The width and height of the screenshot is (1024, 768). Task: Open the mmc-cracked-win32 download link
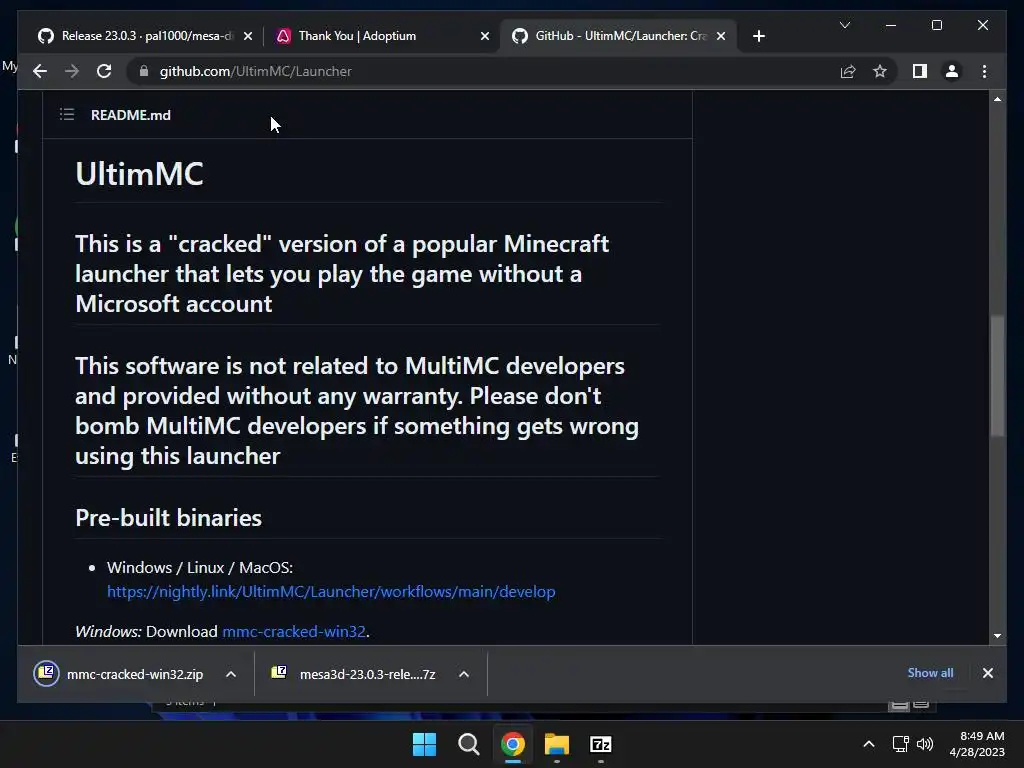[294, 632]
